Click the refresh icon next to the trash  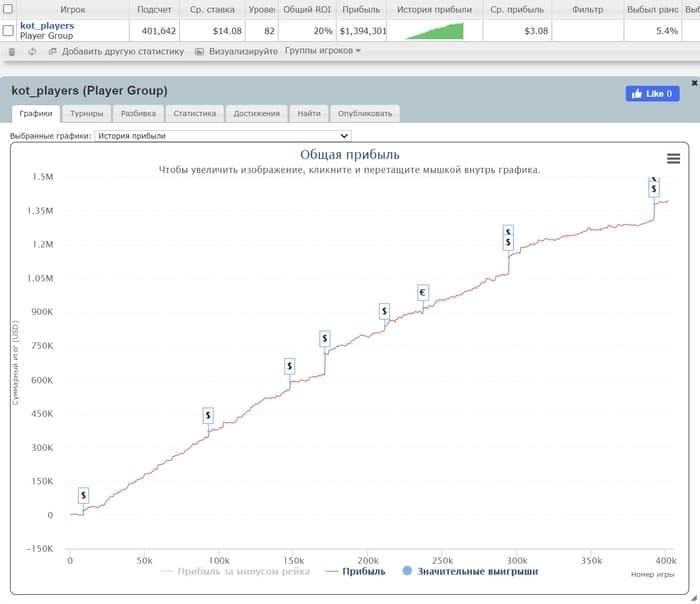pos(32,52)
